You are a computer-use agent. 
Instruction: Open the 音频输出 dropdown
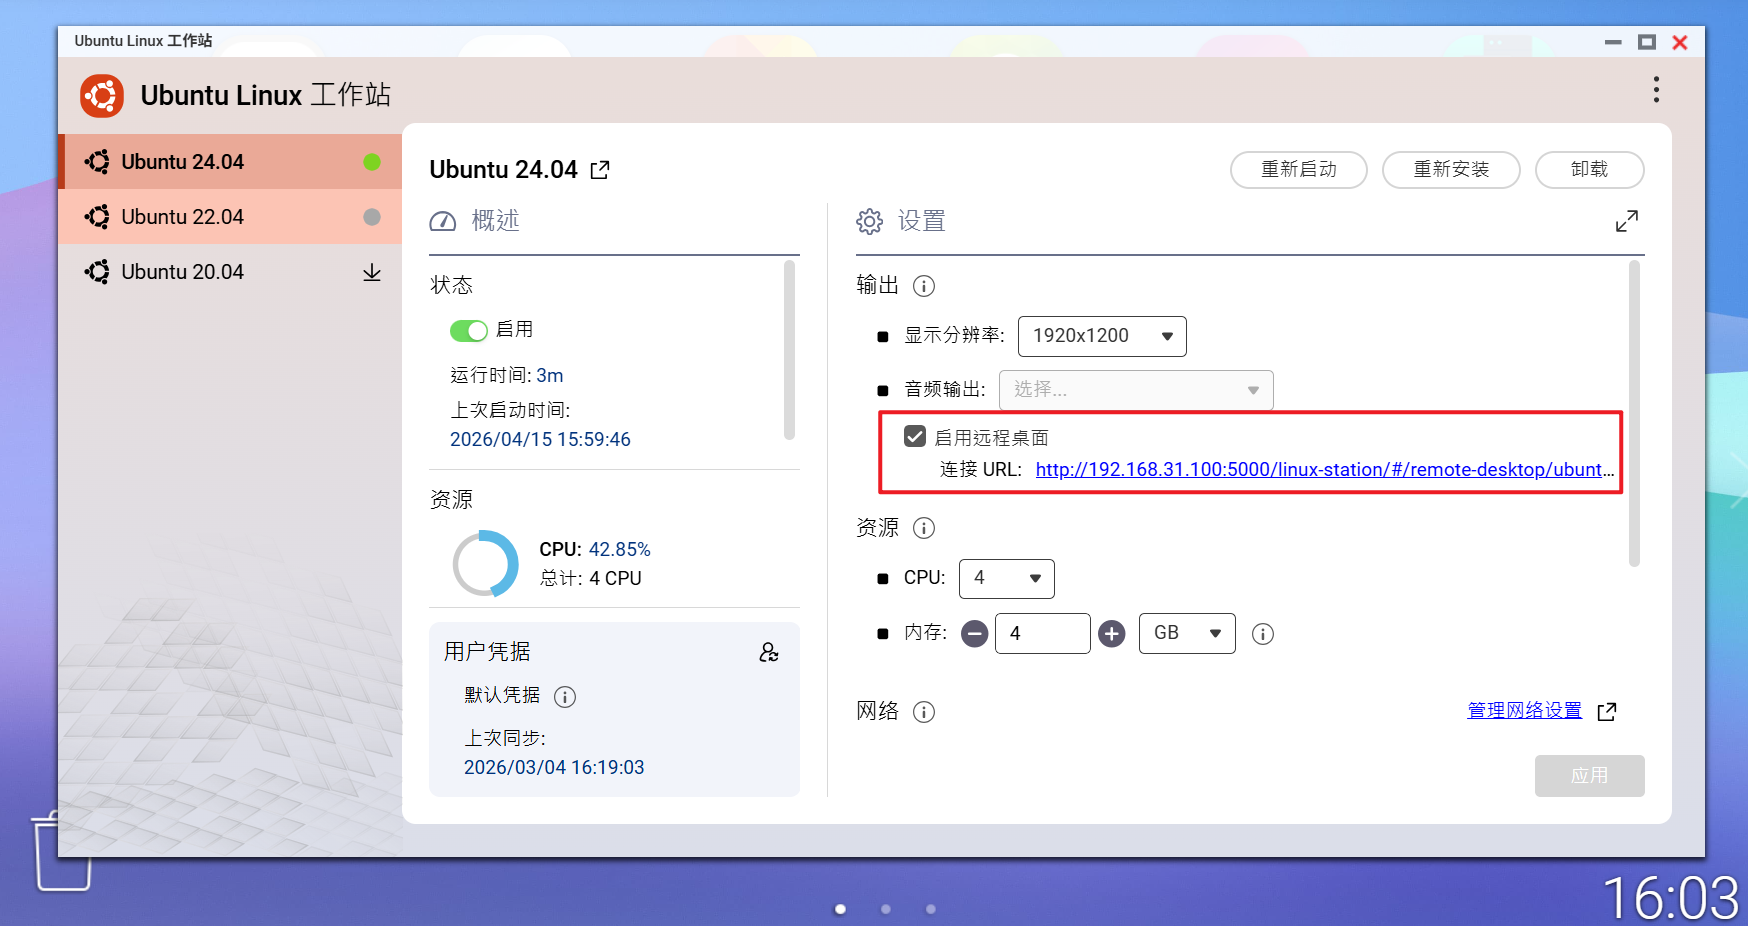point(1136,390)
